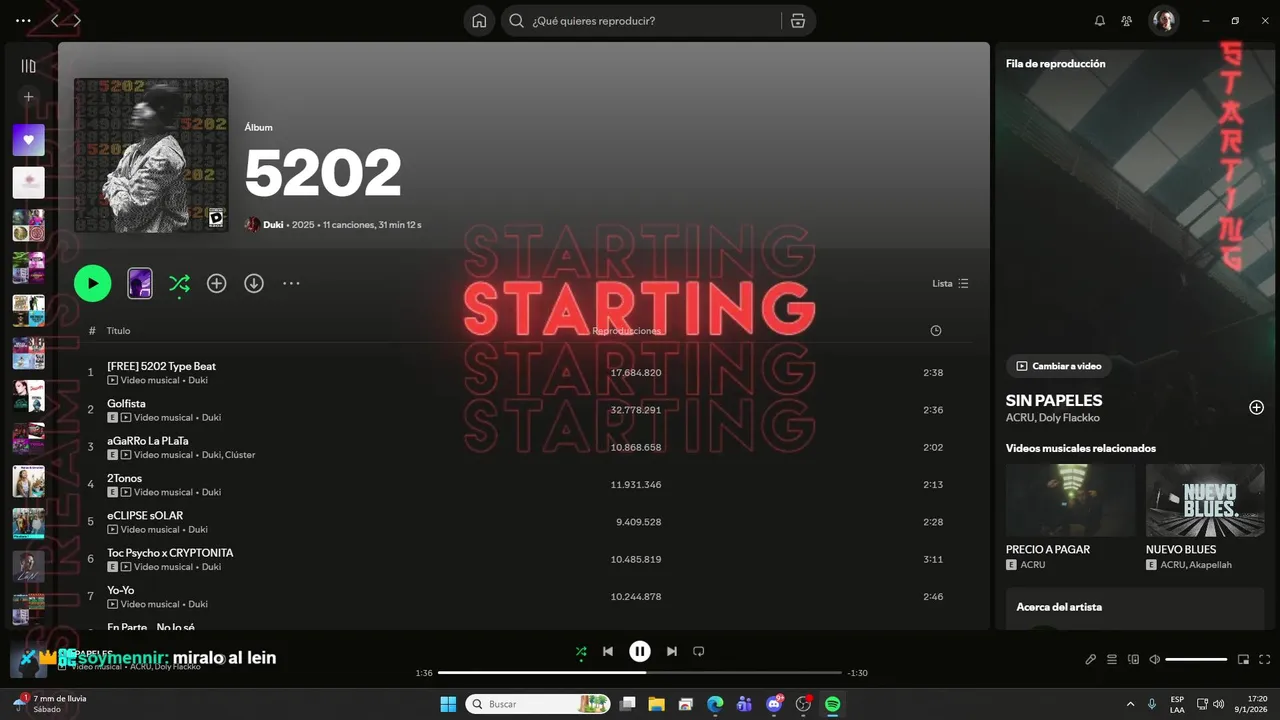The width and height of the screenshot is (1280, 720).
Task: Create a new playlist with plus icon
Action: click(x=28, y=97)
